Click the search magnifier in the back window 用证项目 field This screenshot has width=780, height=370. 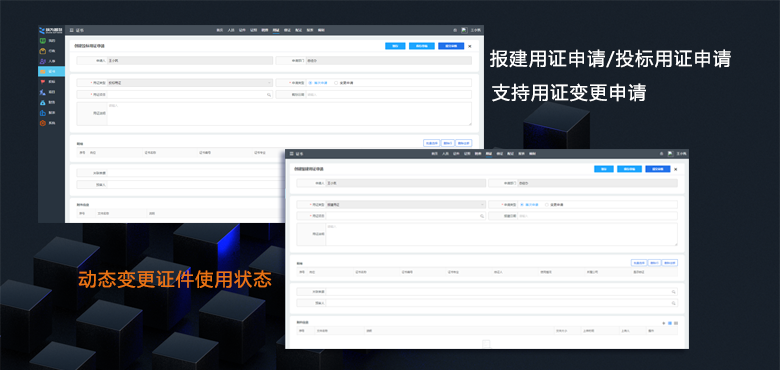269,94
